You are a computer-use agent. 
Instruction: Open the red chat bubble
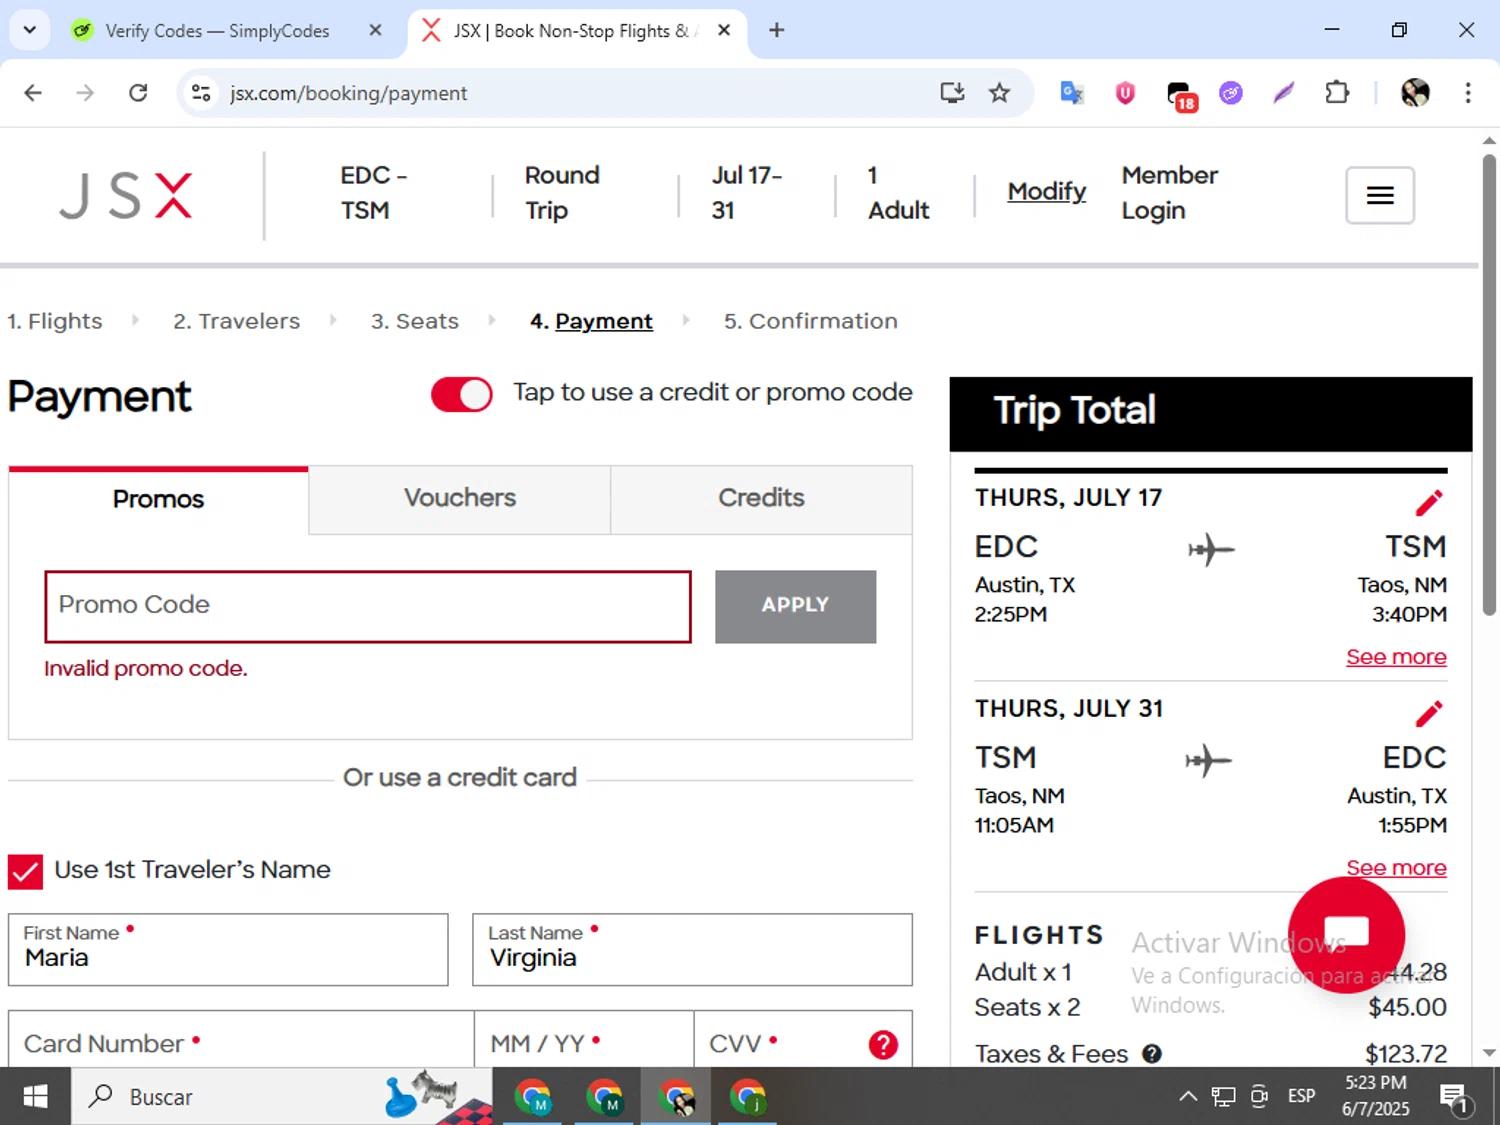click(x=1346, y=934)
